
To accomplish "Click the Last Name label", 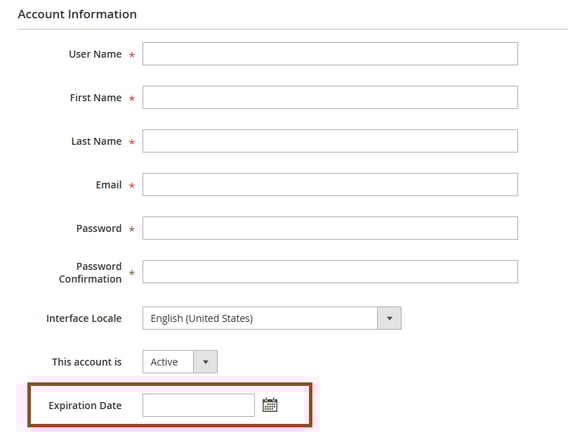I will point(96,141).
